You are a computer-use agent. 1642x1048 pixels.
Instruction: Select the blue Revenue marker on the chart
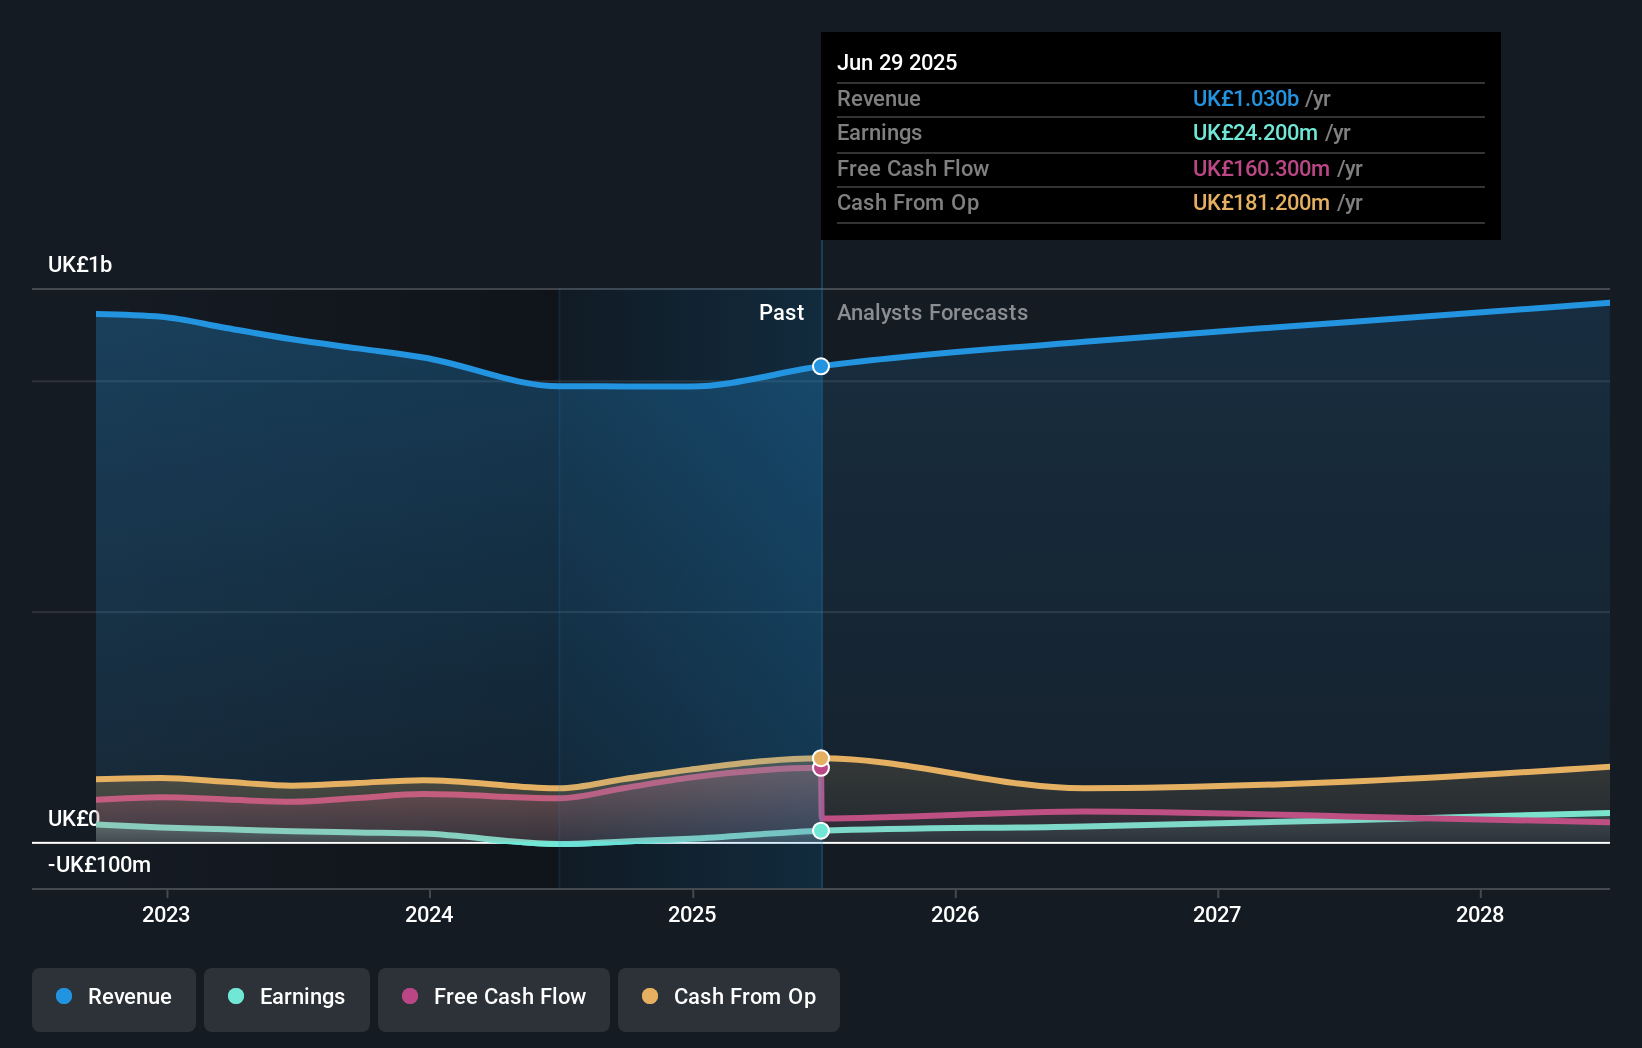point(821,366)
